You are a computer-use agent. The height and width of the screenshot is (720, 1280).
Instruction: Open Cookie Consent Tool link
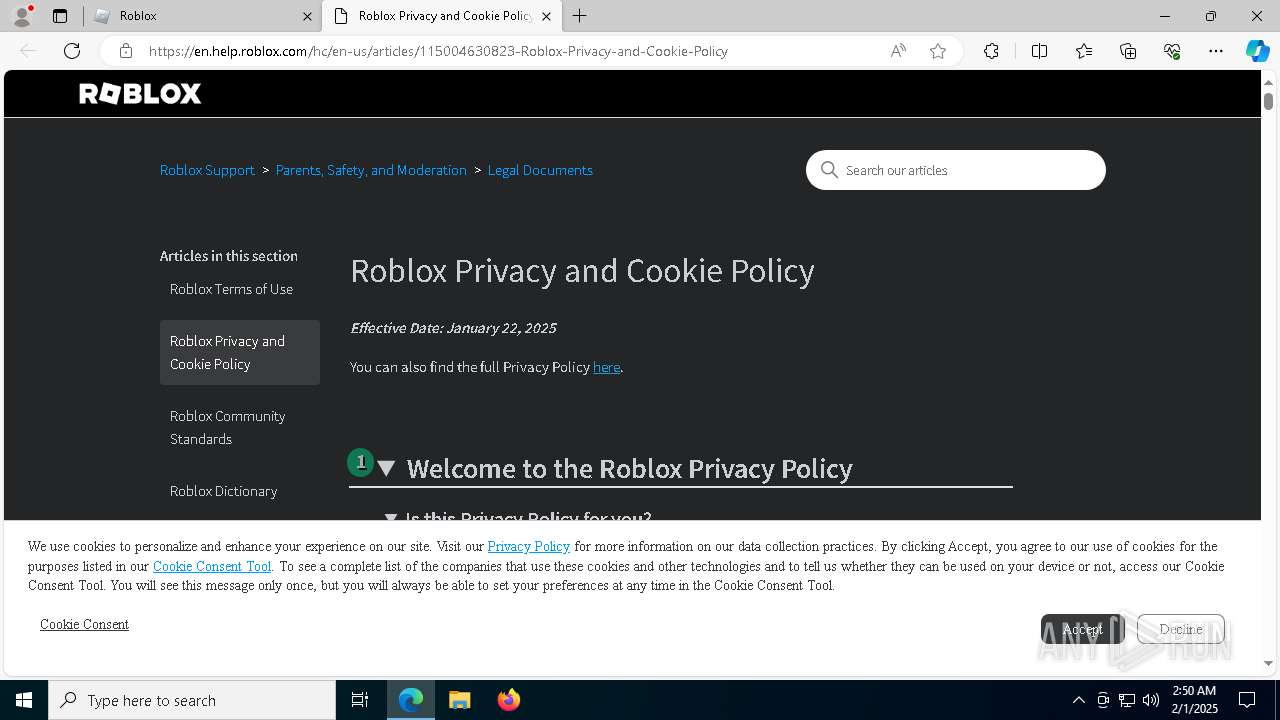tap(212, 566)
